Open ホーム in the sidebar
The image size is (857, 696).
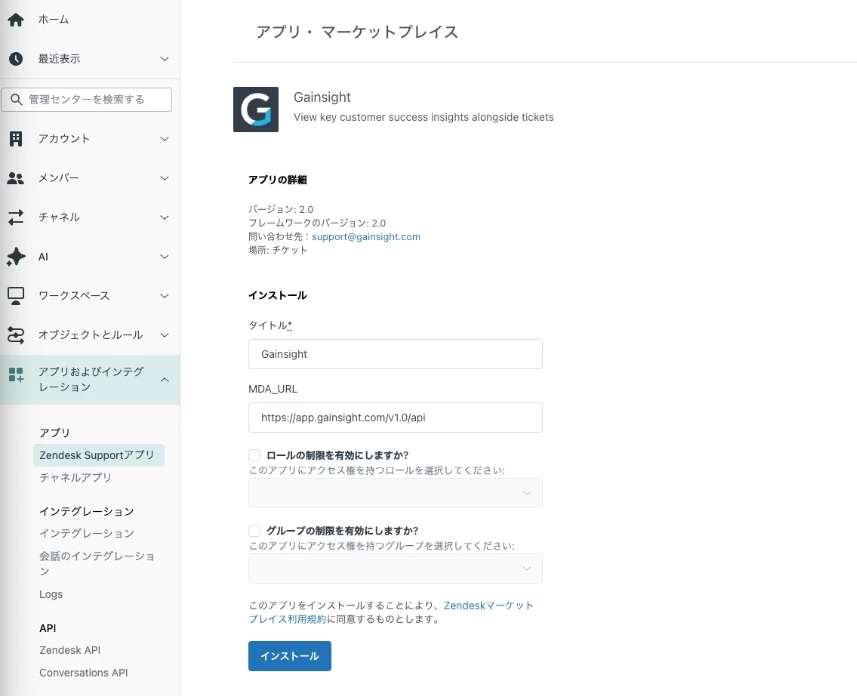point(54,20)
